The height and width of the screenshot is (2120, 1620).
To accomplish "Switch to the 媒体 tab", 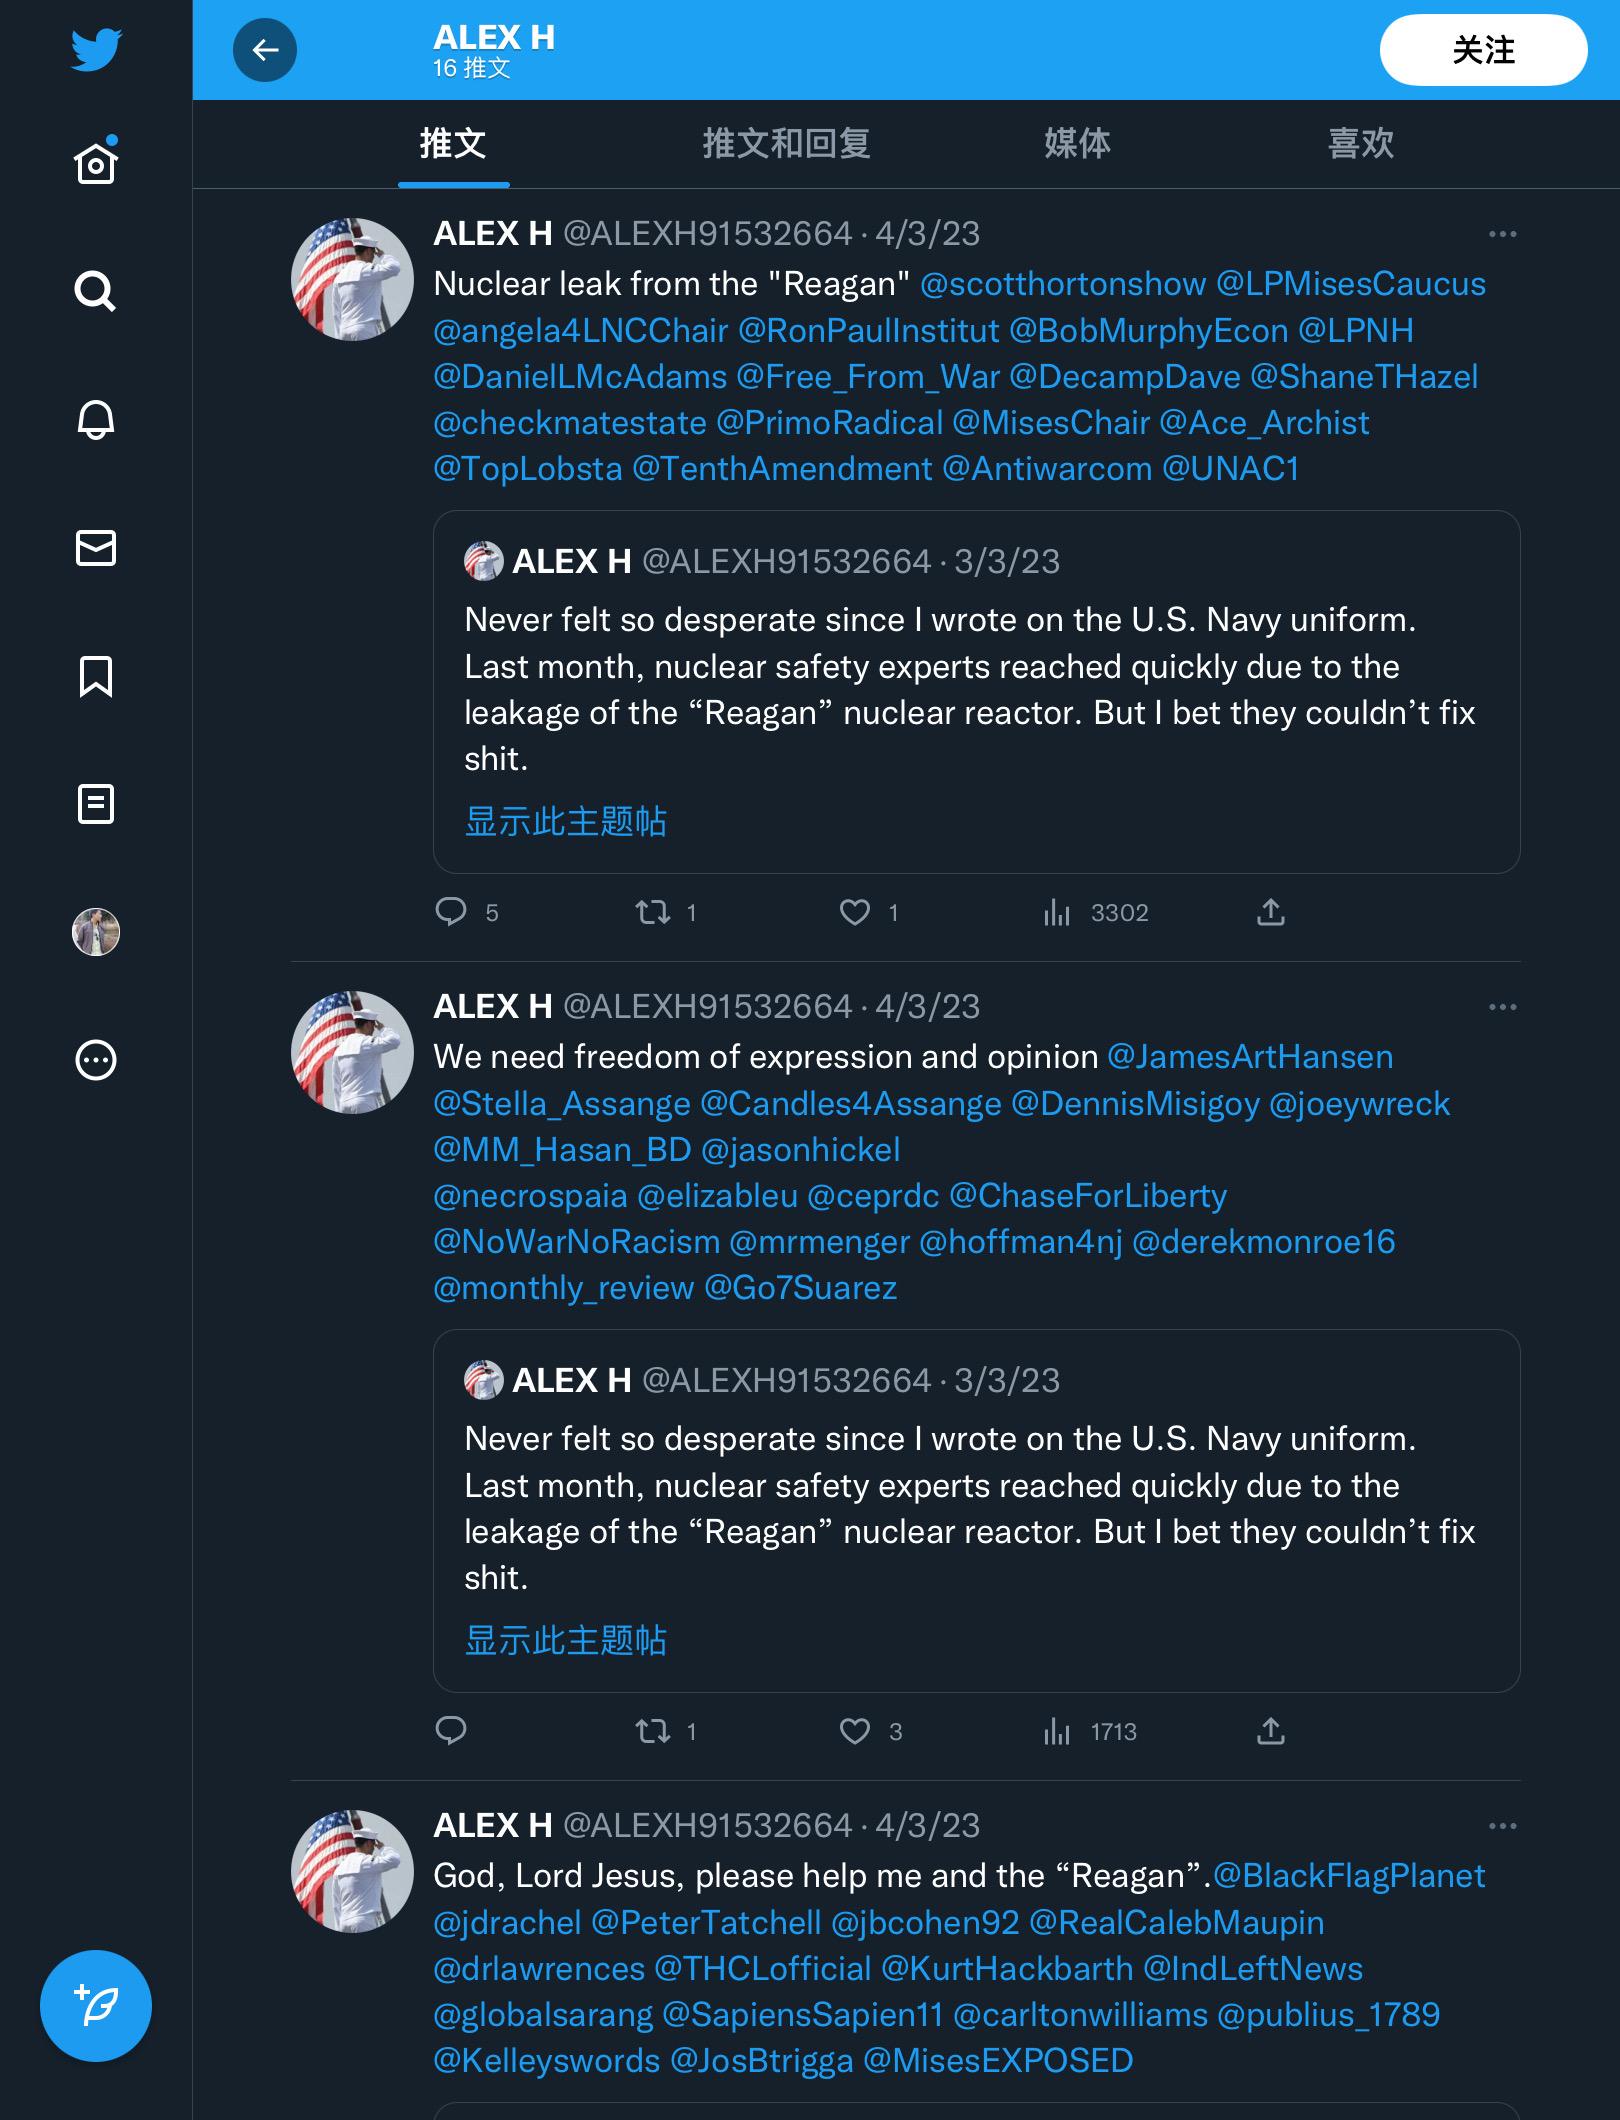I will point(1077,143).
